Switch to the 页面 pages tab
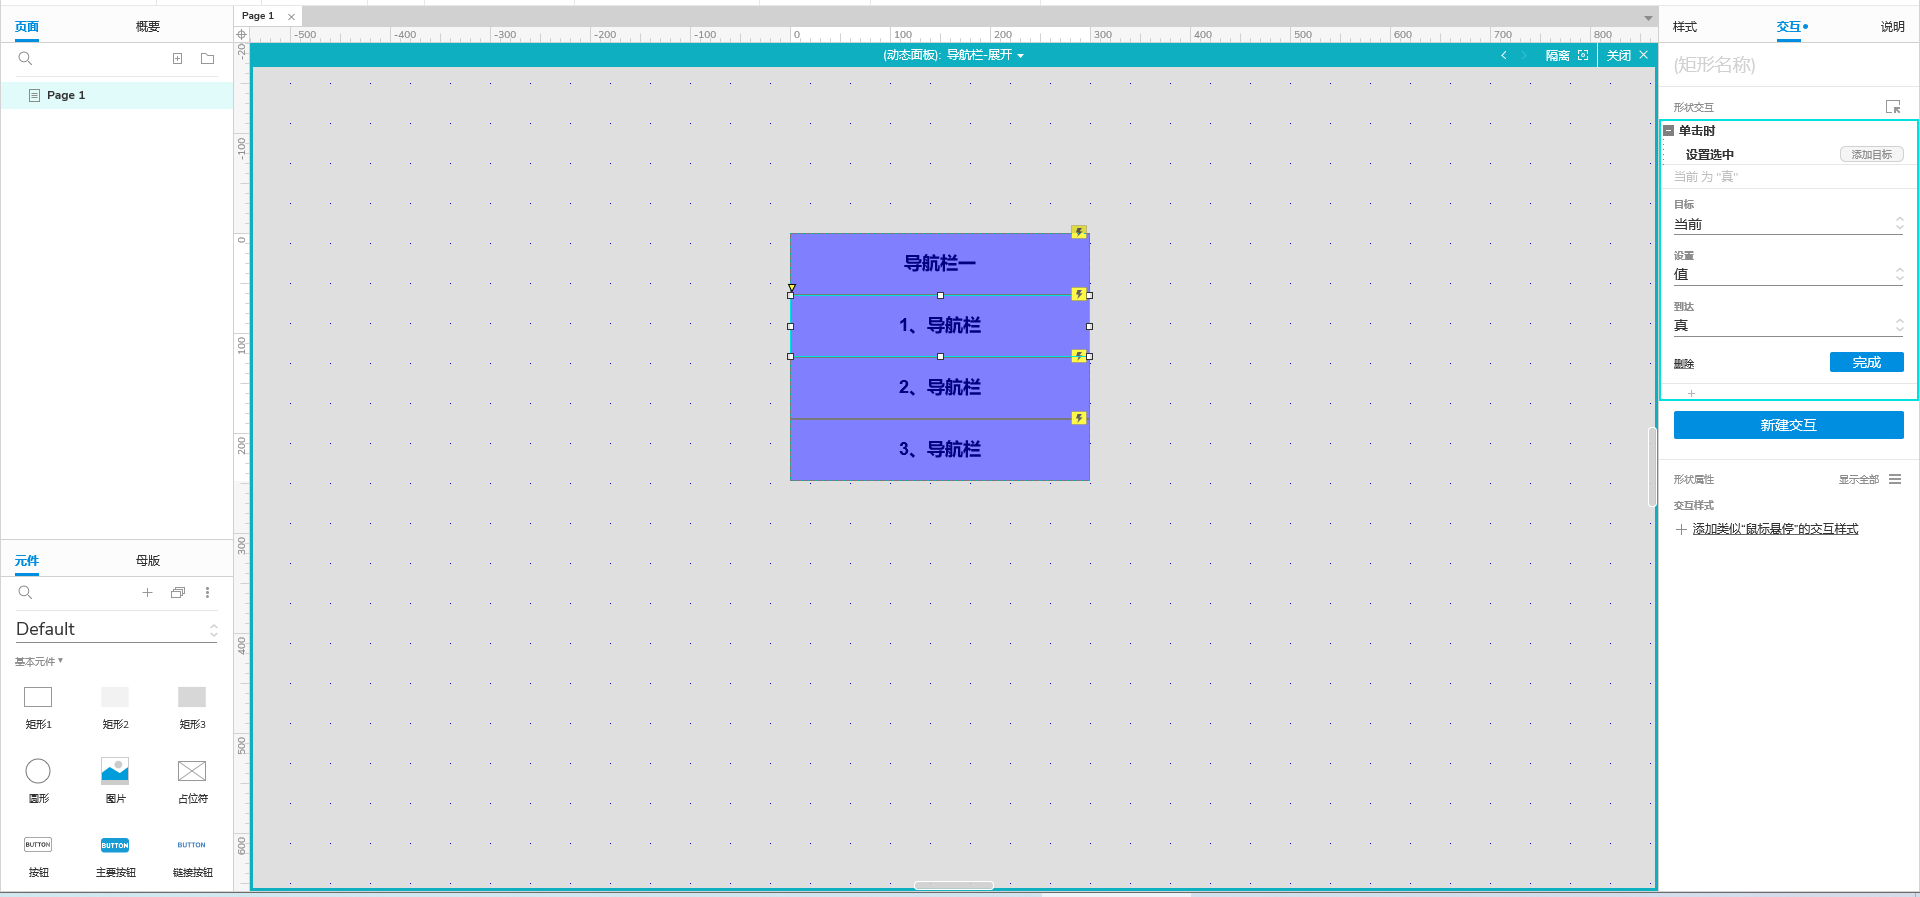 tap(27, 27)
